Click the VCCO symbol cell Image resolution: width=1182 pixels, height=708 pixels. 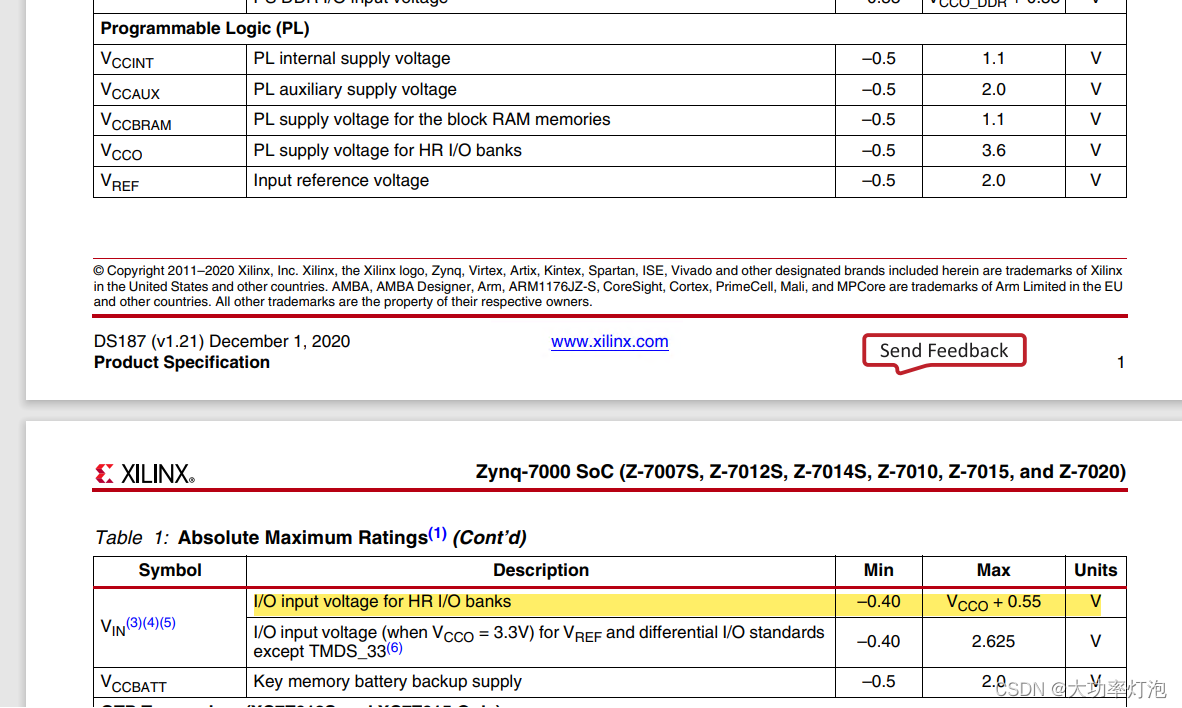click(x=170, y=152)
